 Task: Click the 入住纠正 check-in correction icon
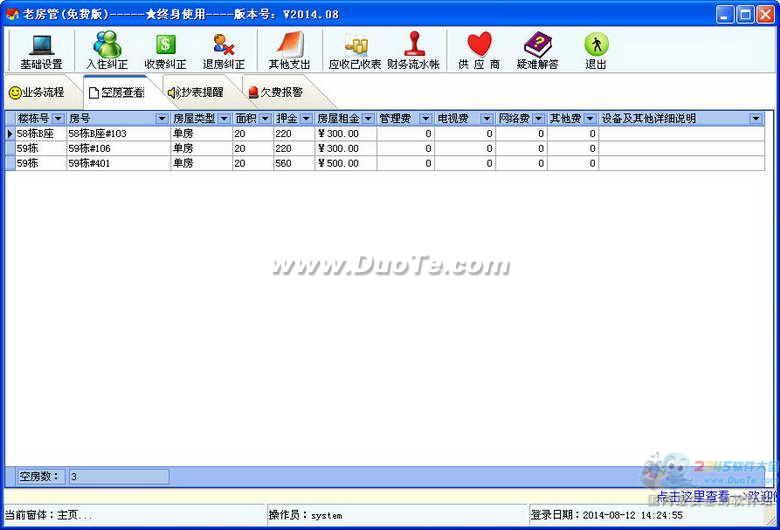pos(106,51)
